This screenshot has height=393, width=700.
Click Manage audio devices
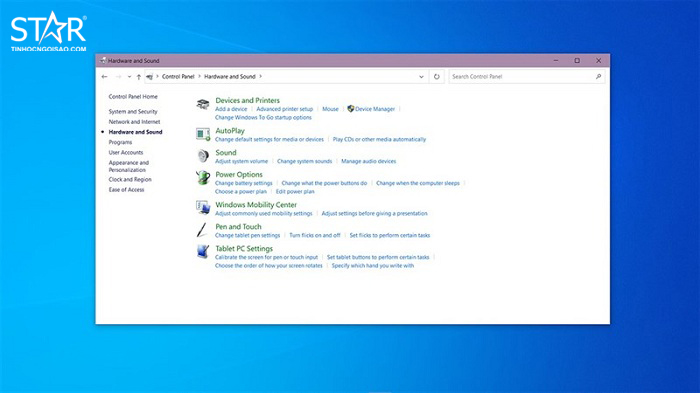click(368, 161)
